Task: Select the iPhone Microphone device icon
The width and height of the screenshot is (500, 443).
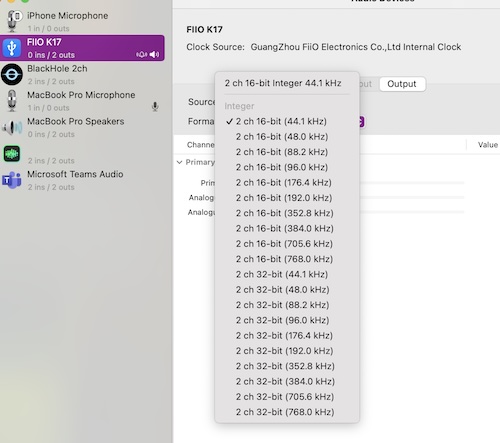Action: 13,21
